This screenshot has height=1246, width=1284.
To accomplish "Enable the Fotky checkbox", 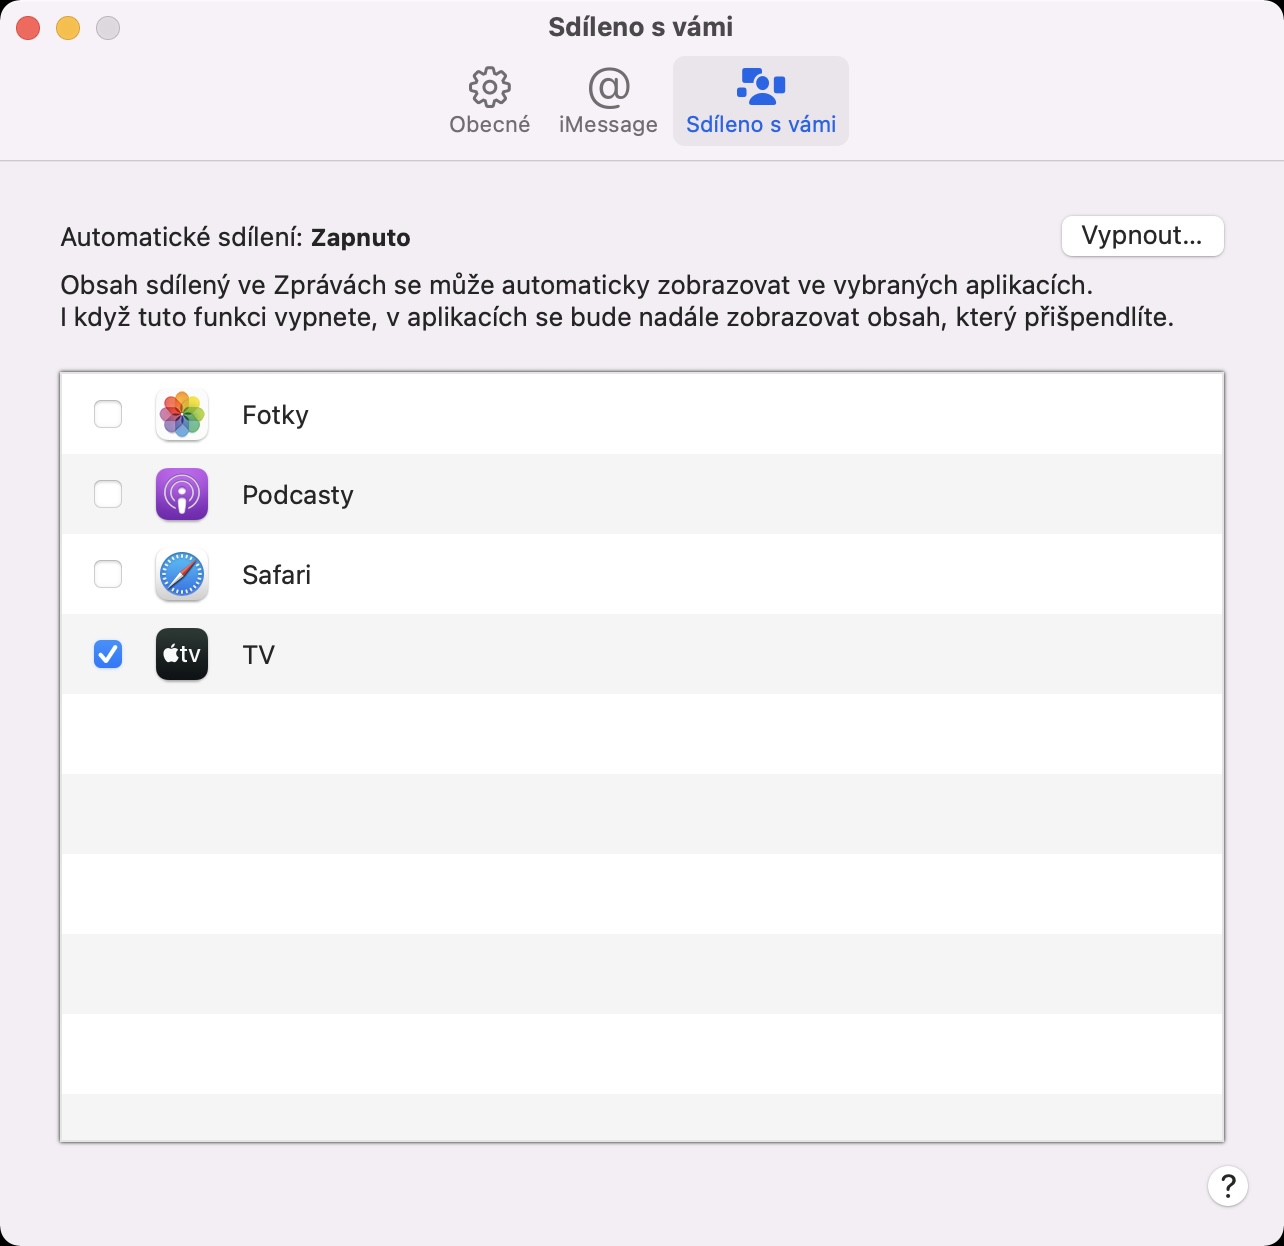I will coord(108,414).
